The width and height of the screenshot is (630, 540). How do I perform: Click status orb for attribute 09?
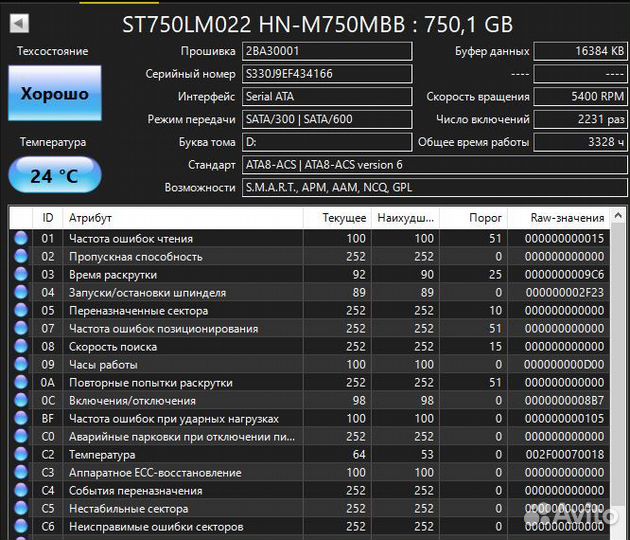coord(21,364)
